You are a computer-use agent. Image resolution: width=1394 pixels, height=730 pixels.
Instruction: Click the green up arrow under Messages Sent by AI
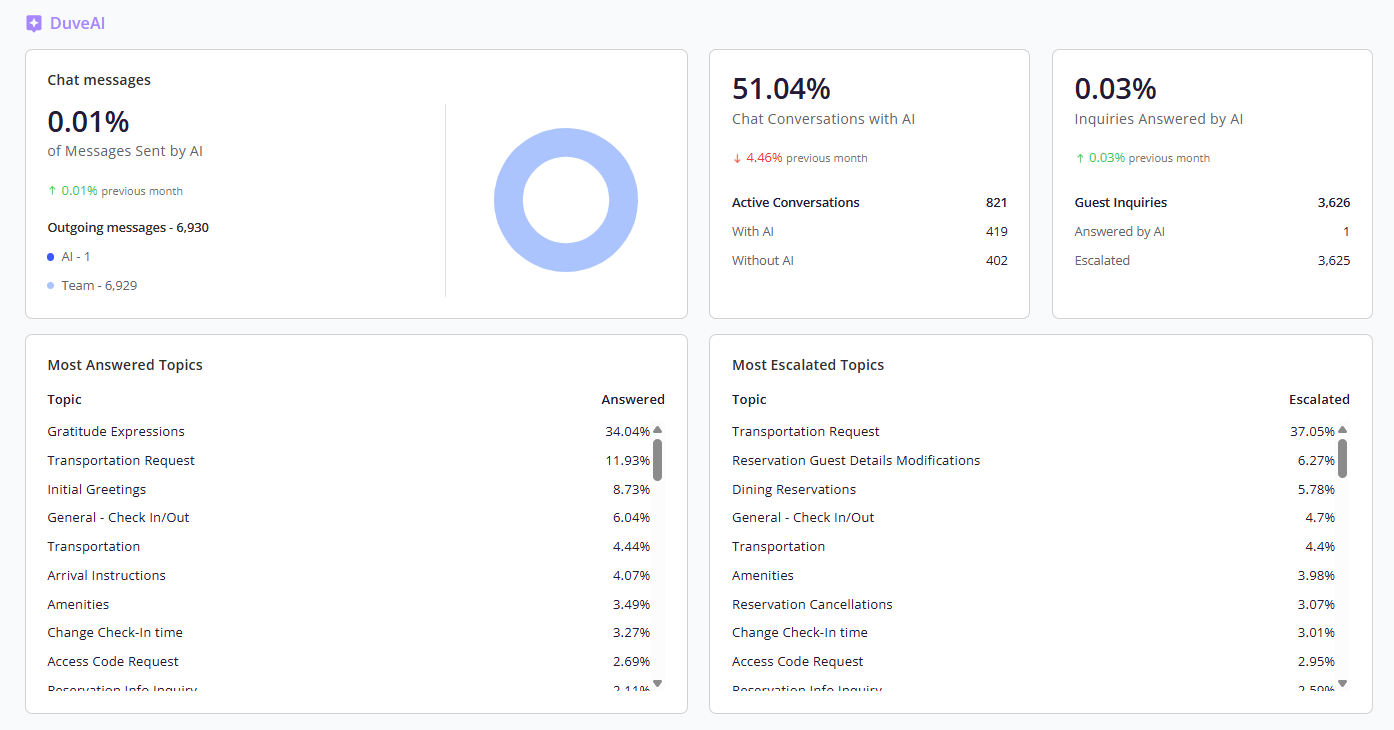tap(52, 191)
